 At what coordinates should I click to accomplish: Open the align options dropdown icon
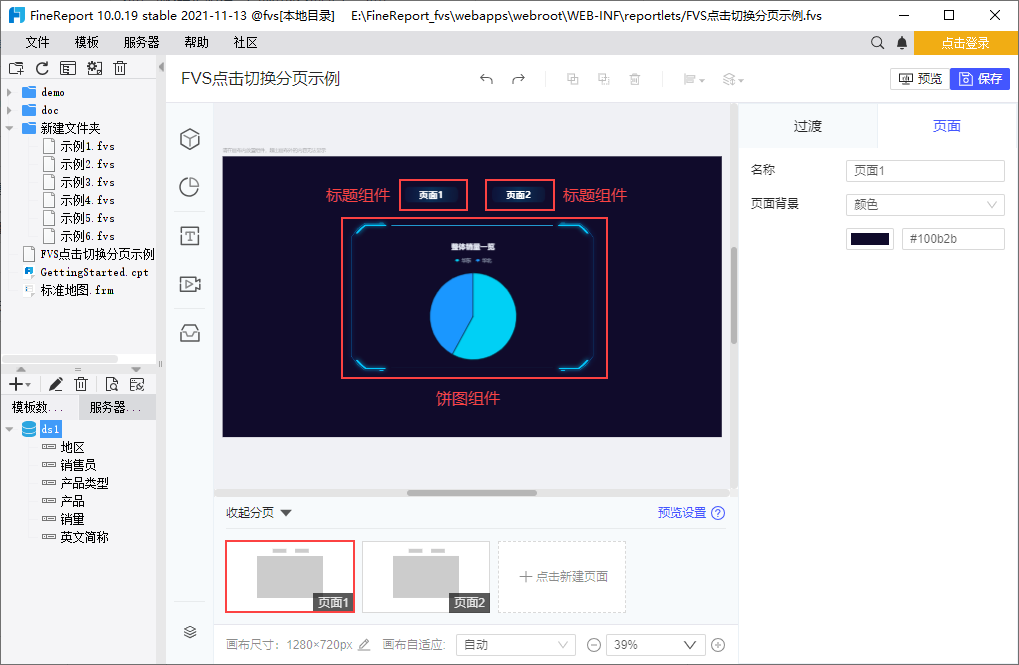693,79
